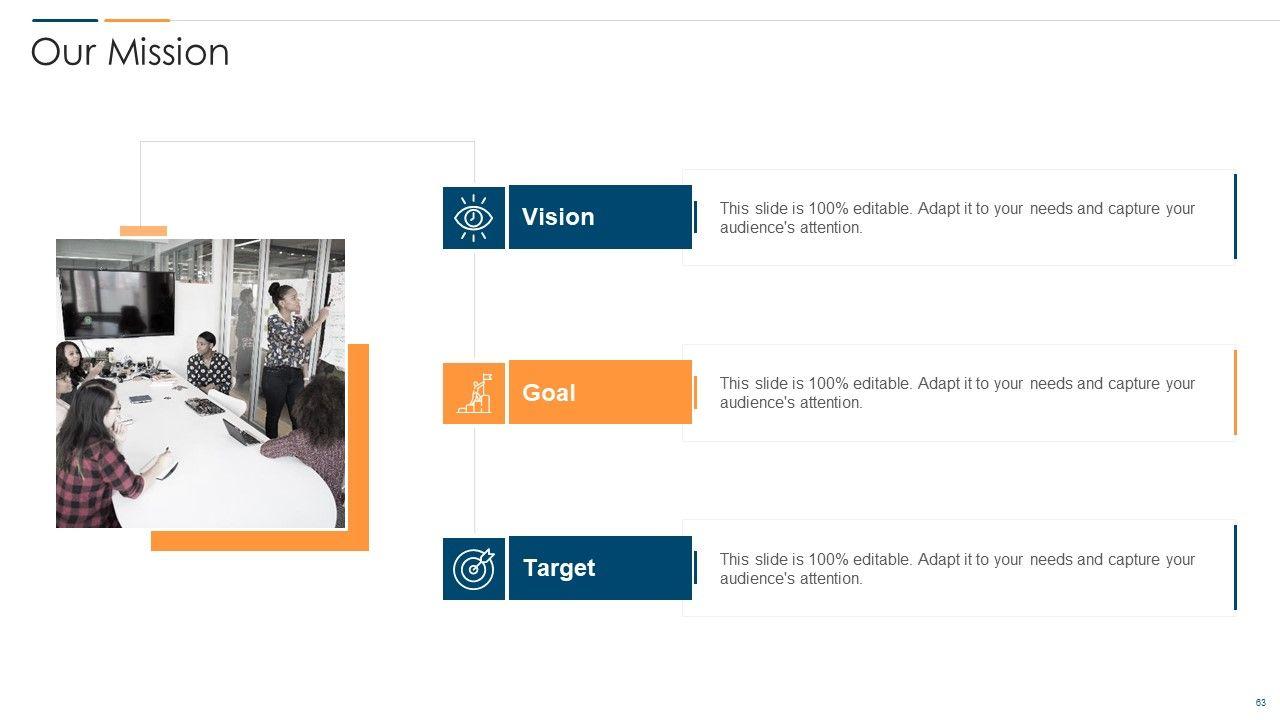Click the Goal flag-on-stairs icon
1280x720 pixels.
474,392
